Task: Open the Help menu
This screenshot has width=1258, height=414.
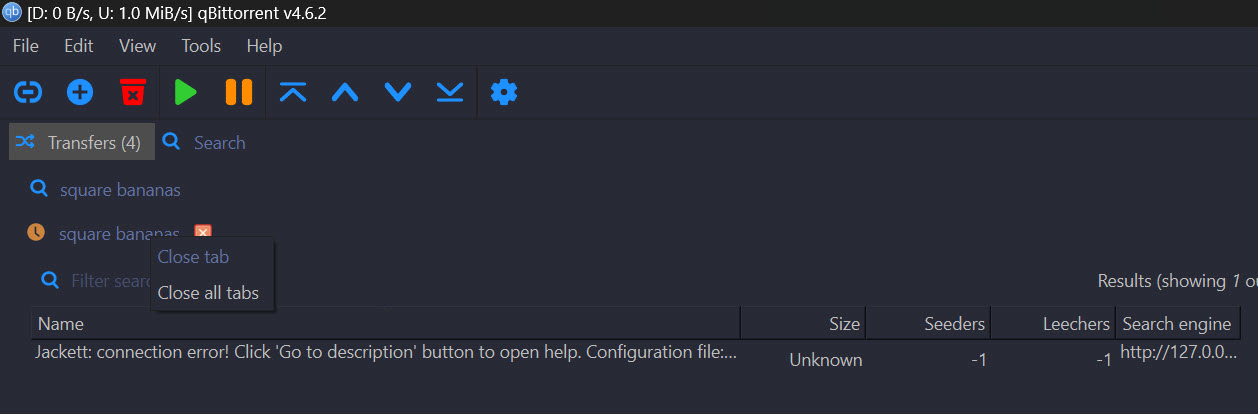Action: coord(264,46)
